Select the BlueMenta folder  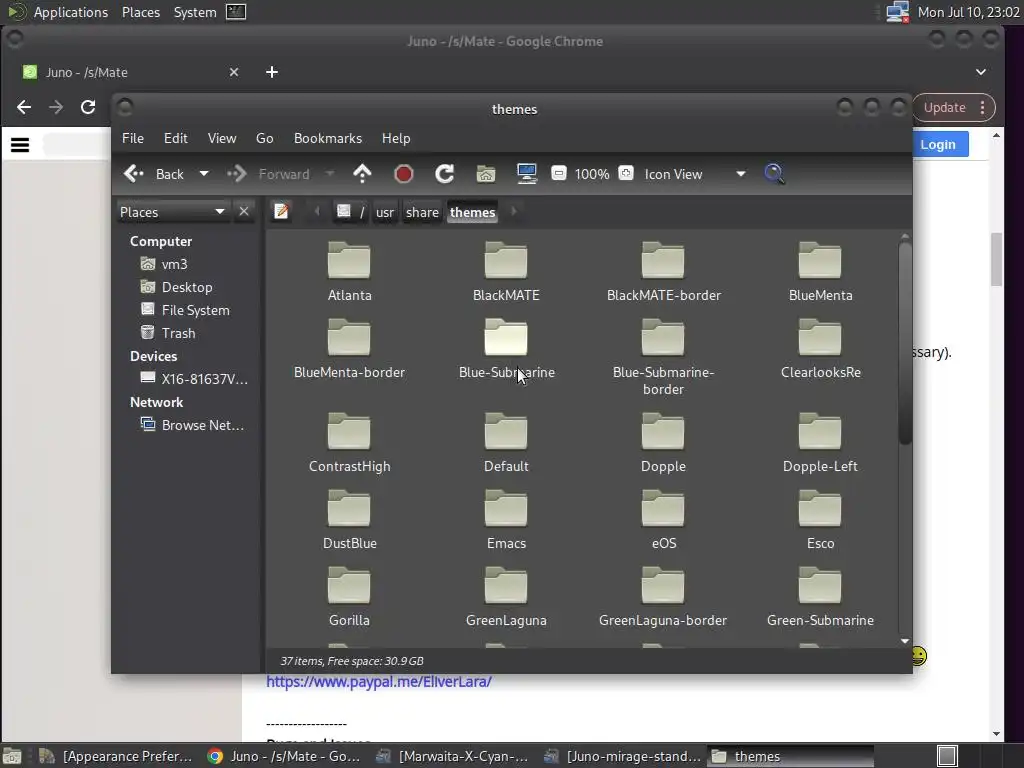[820, 272]
